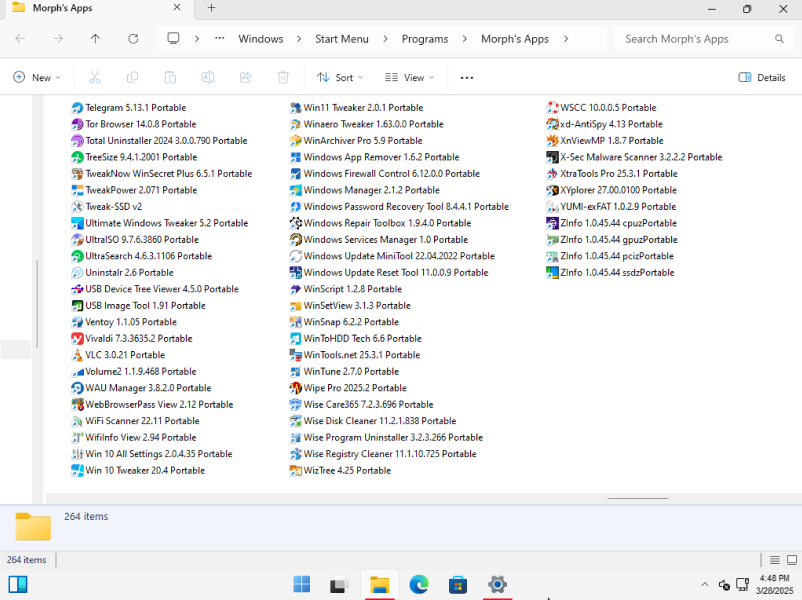Open the New item dropdown
This screenshot has height=600, width=802.
[x=37, y=78]
